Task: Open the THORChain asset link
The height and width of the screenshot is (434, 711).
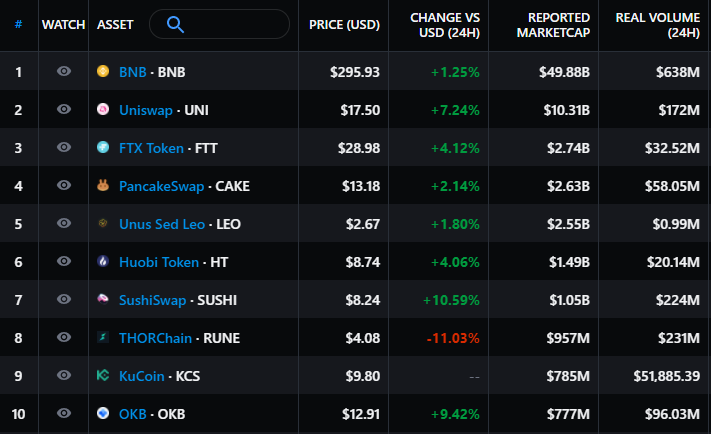Action: click(155, 338)
